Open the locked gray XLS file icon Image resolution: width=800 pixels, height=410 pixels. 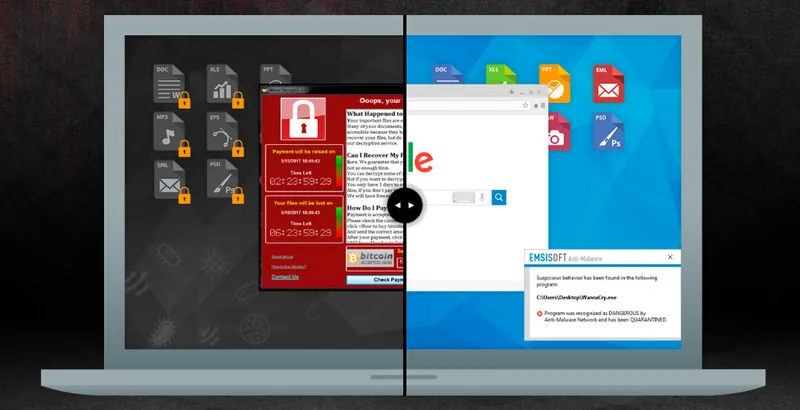click(223, 84)
